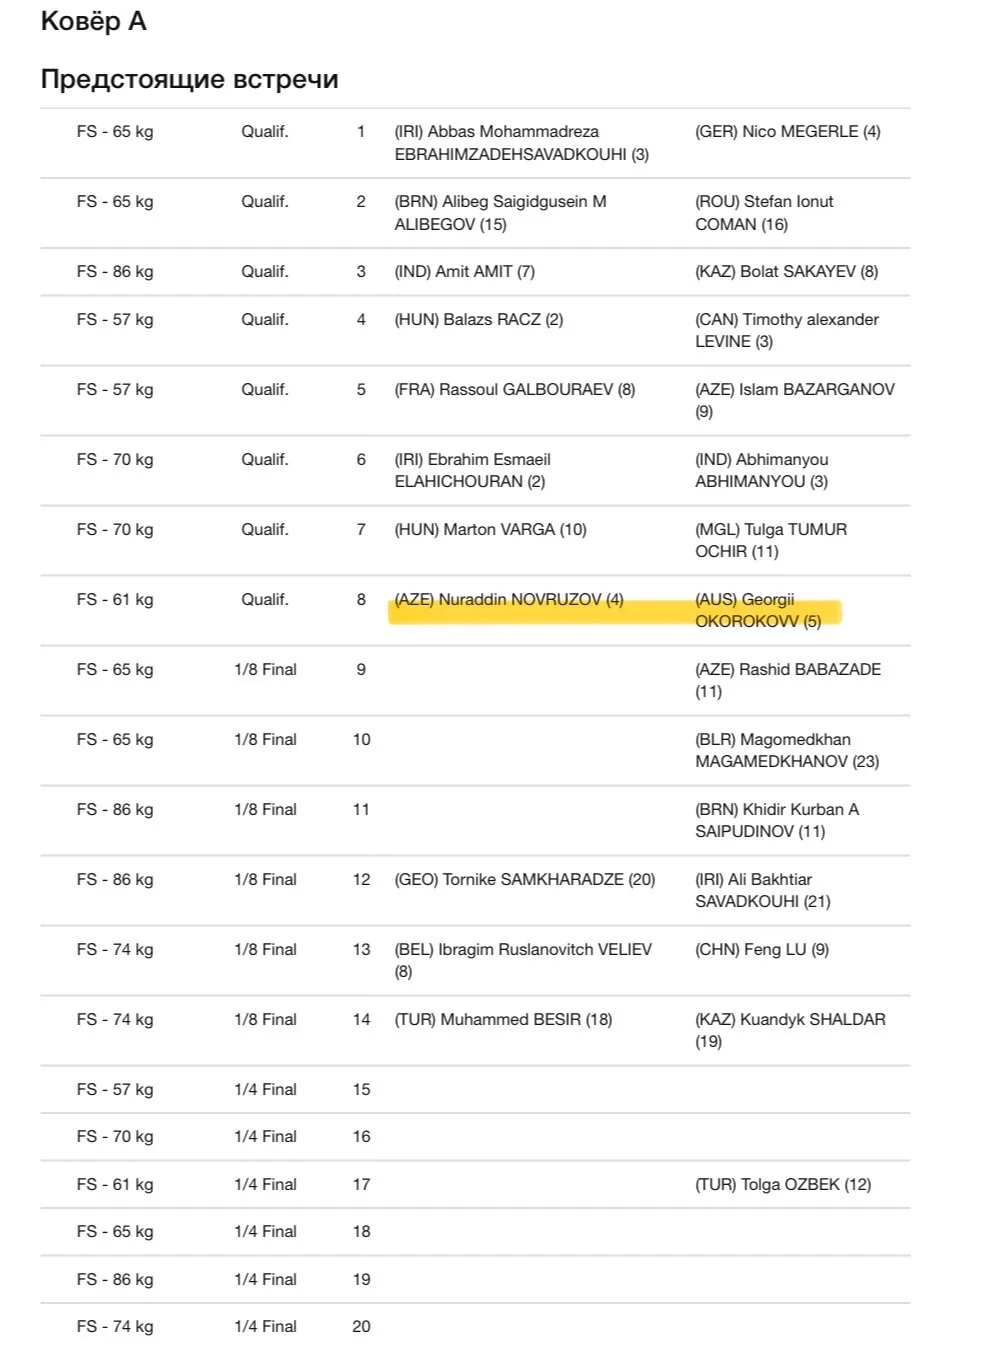Open Stefan Ionut COMAN (ROU) entry
Image resolution: width=988 pixels, height=1364 pixels.
click(x=764, y=213)
